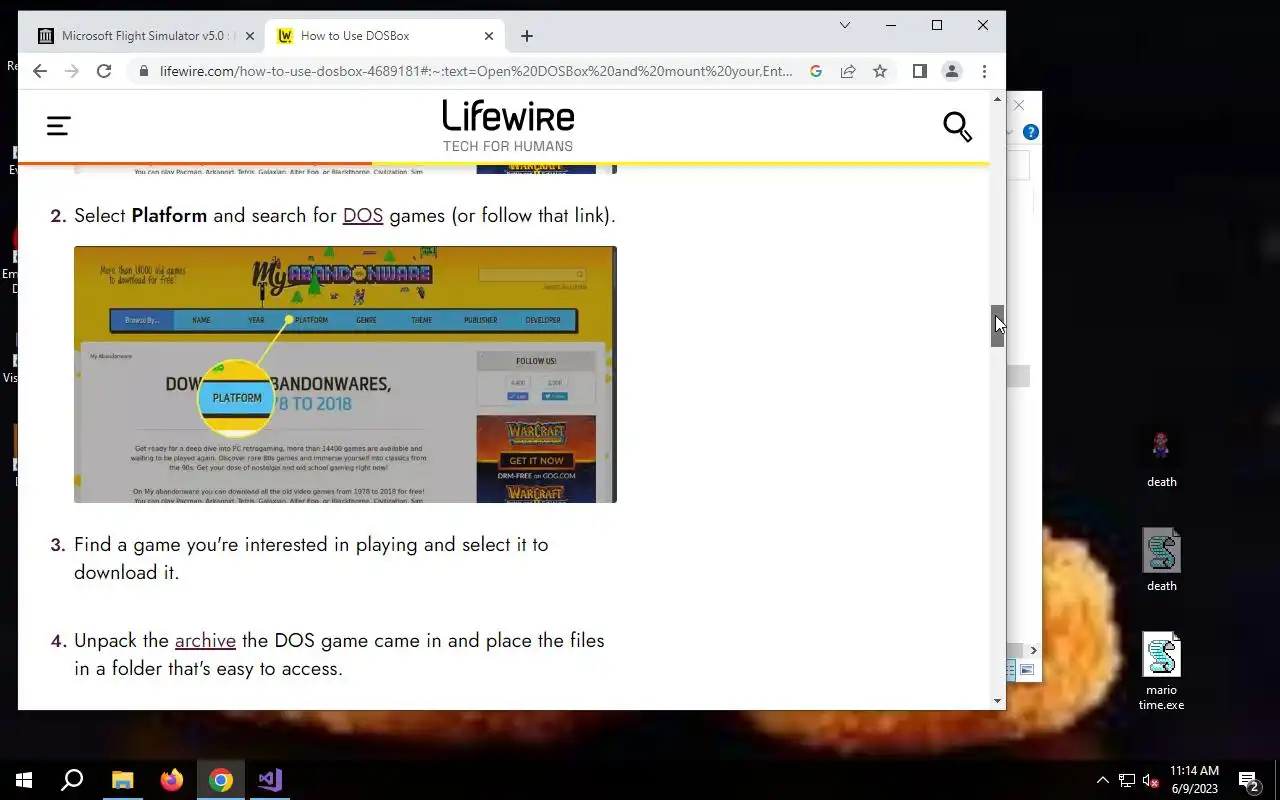Image resolution: width=1280 pixels, height=800 pixels.
Task: Click the page scrollbar thumb
Action: pyautogui.click(x=997, y=326)
